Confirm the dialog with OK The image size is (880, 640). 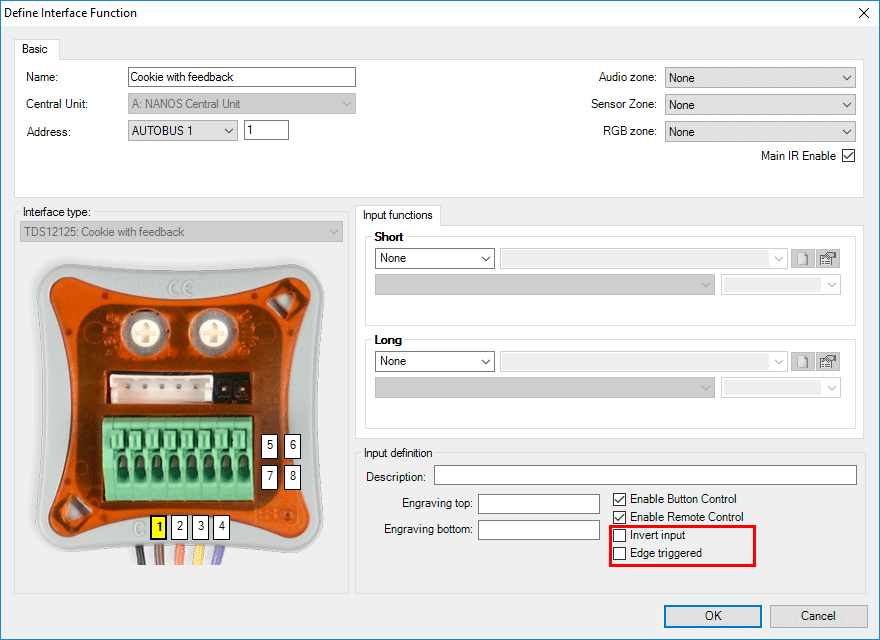(x=712, y=616)
